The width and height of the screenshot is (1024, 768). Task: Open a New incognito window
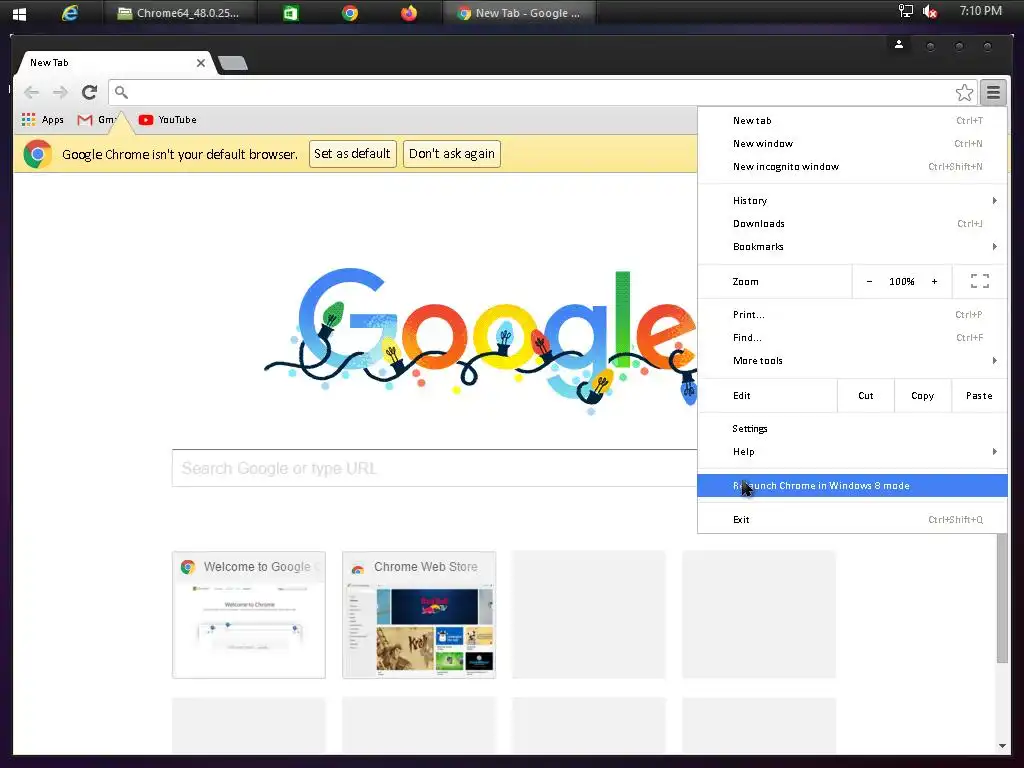pyautogui.click(x=852, y=167)
